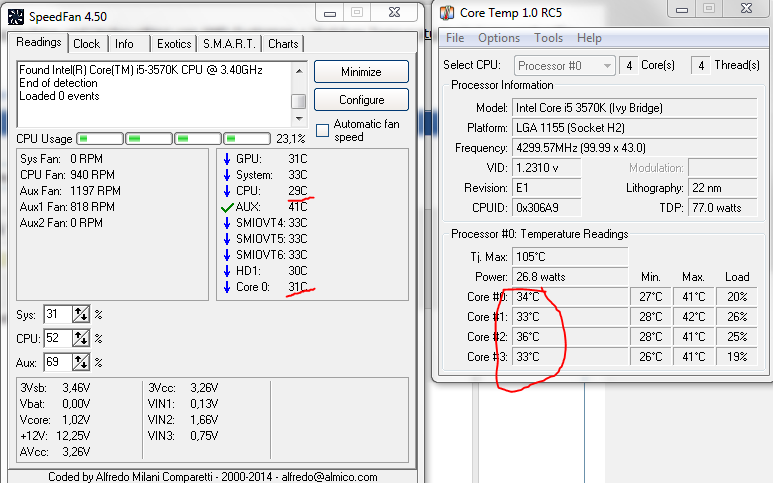This screenshot has width=773, height=483.
Task: Click the Minimize button in SpeedFan
Action: click(361, 71)
